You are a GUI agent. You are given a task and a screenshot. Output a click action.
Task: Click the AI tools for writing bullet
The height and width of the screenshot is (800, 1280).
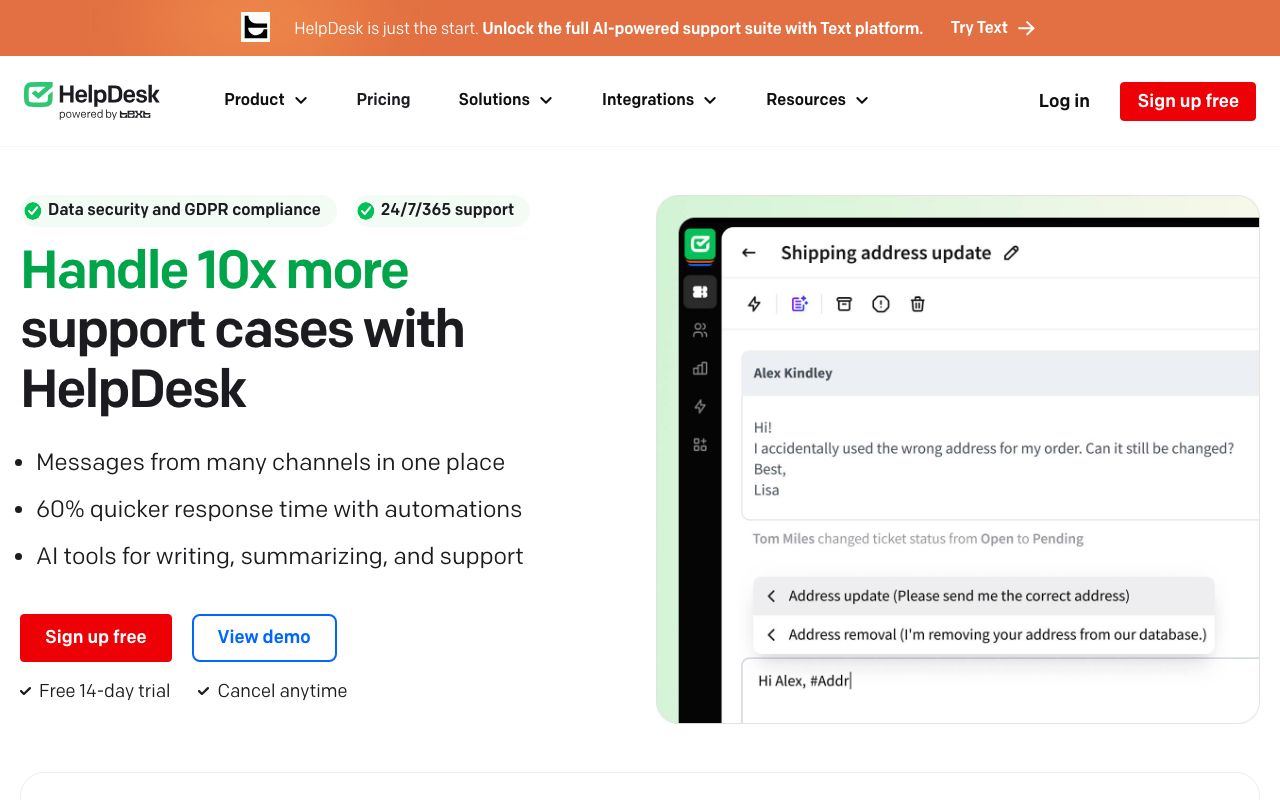click(x=280, y=556)
